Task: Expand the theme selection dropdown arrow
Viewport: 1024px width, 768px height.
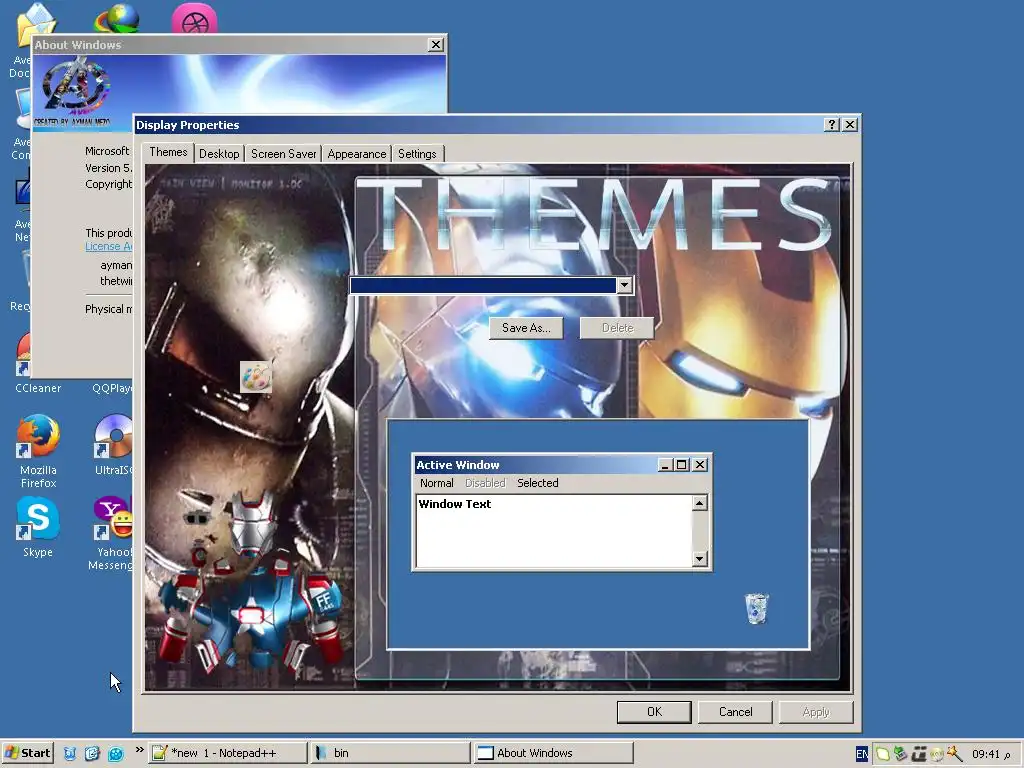Action: click(624, 285)
